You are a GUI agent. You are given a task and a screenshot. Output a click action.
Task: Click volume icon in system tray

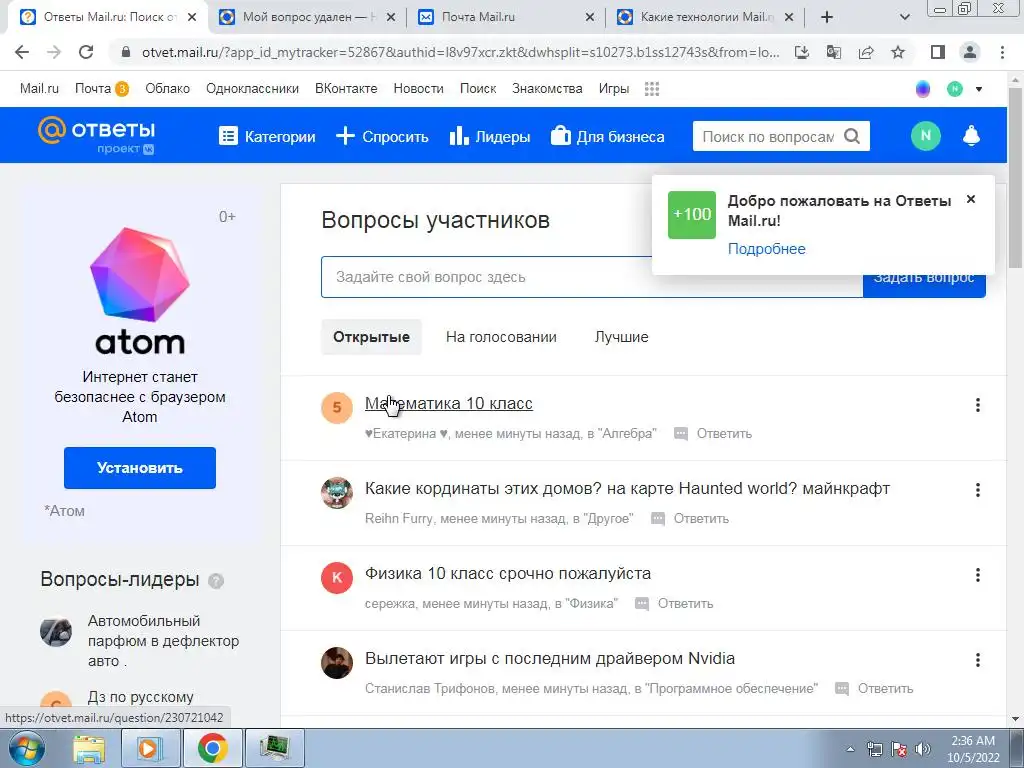923,748
